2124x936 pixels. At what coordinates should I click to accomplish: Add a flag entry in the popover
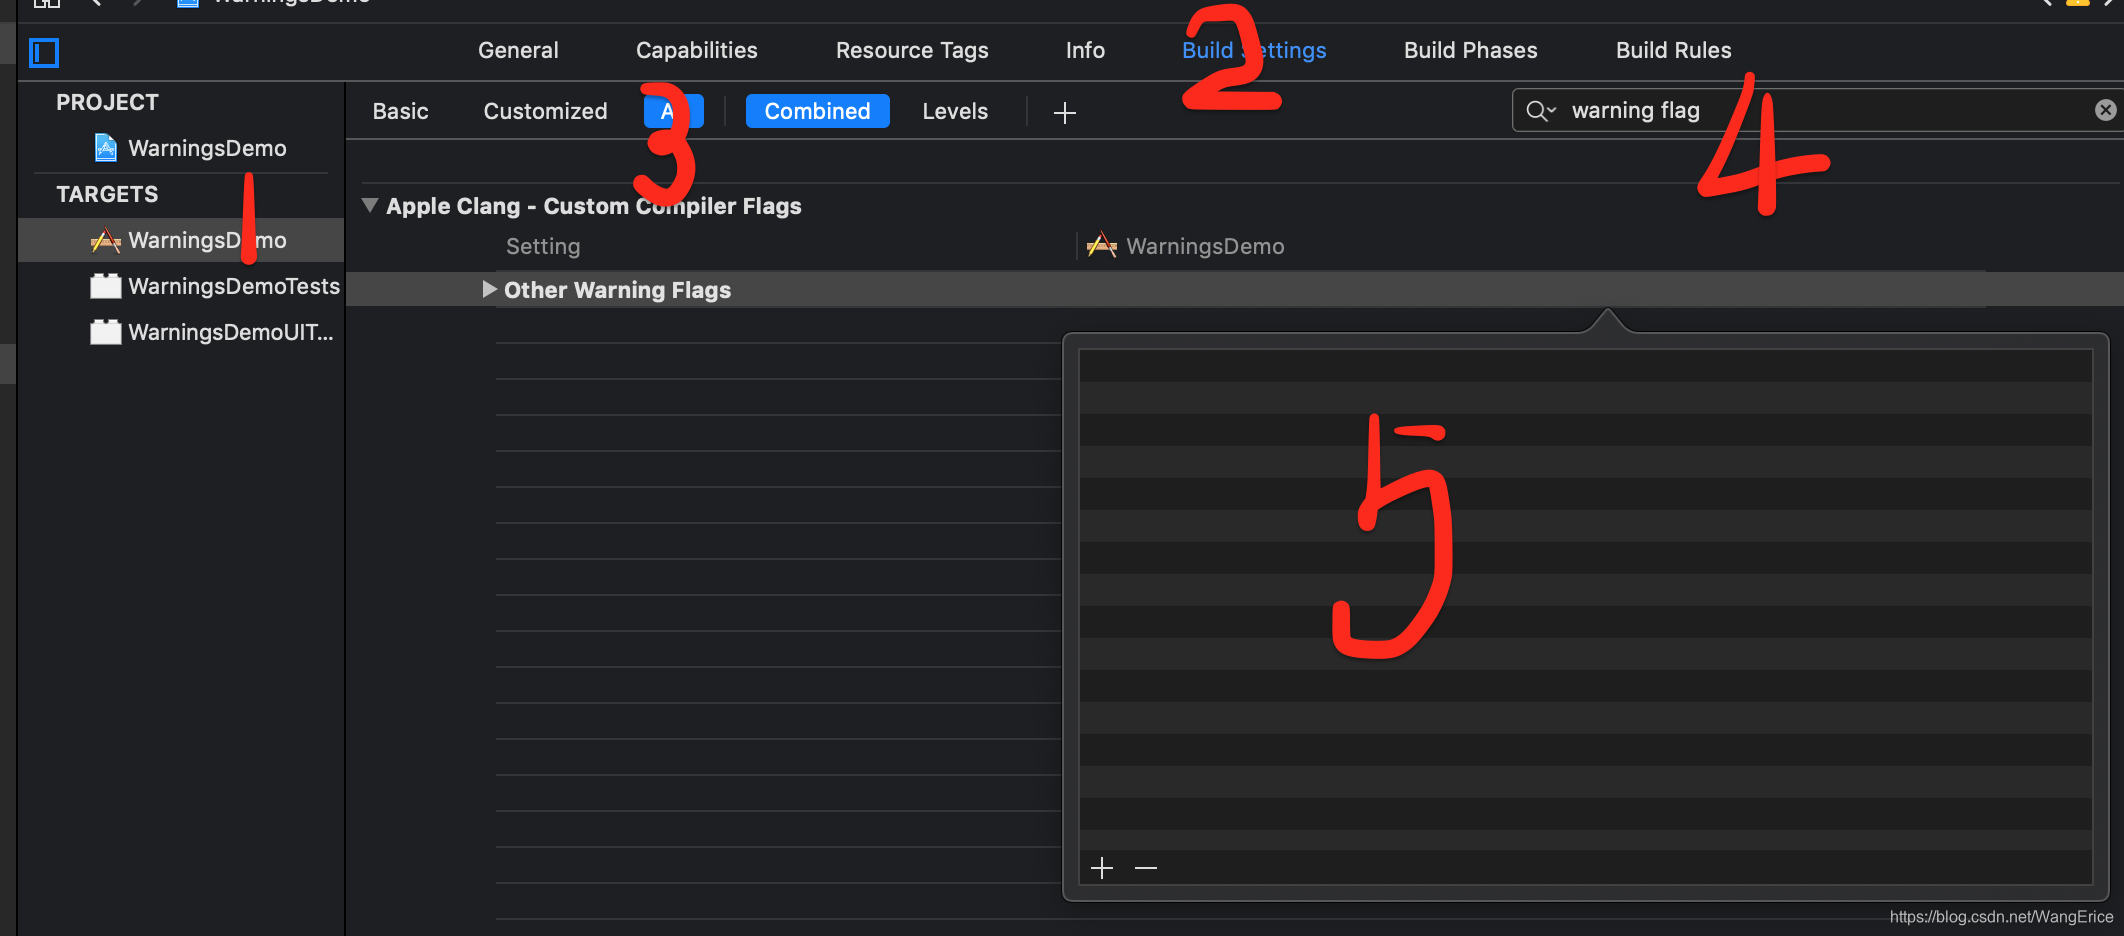1102,868
